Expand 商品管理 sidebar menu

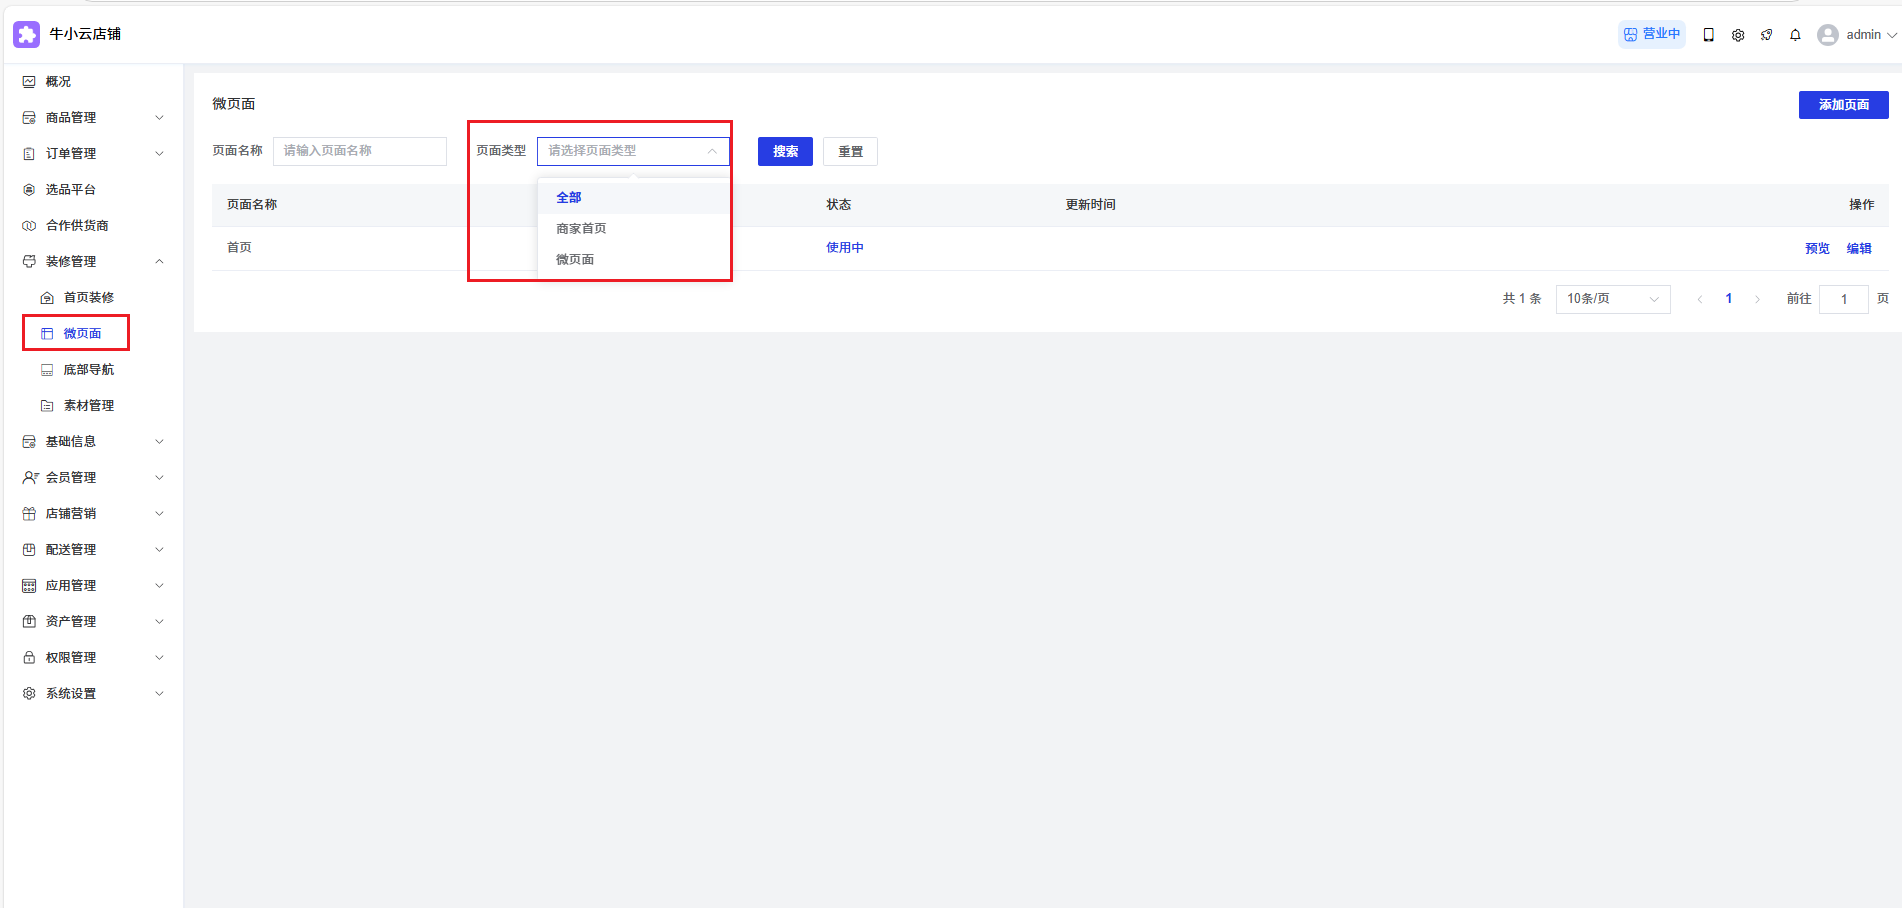point(92,118)
